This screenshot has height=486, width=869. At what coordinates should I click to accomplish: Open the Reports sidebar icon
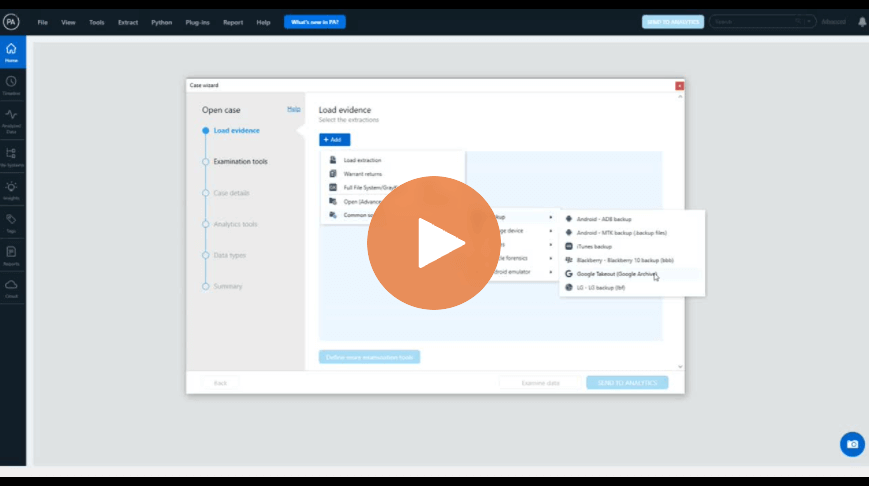pyautogui.click(x=11, y=255)
